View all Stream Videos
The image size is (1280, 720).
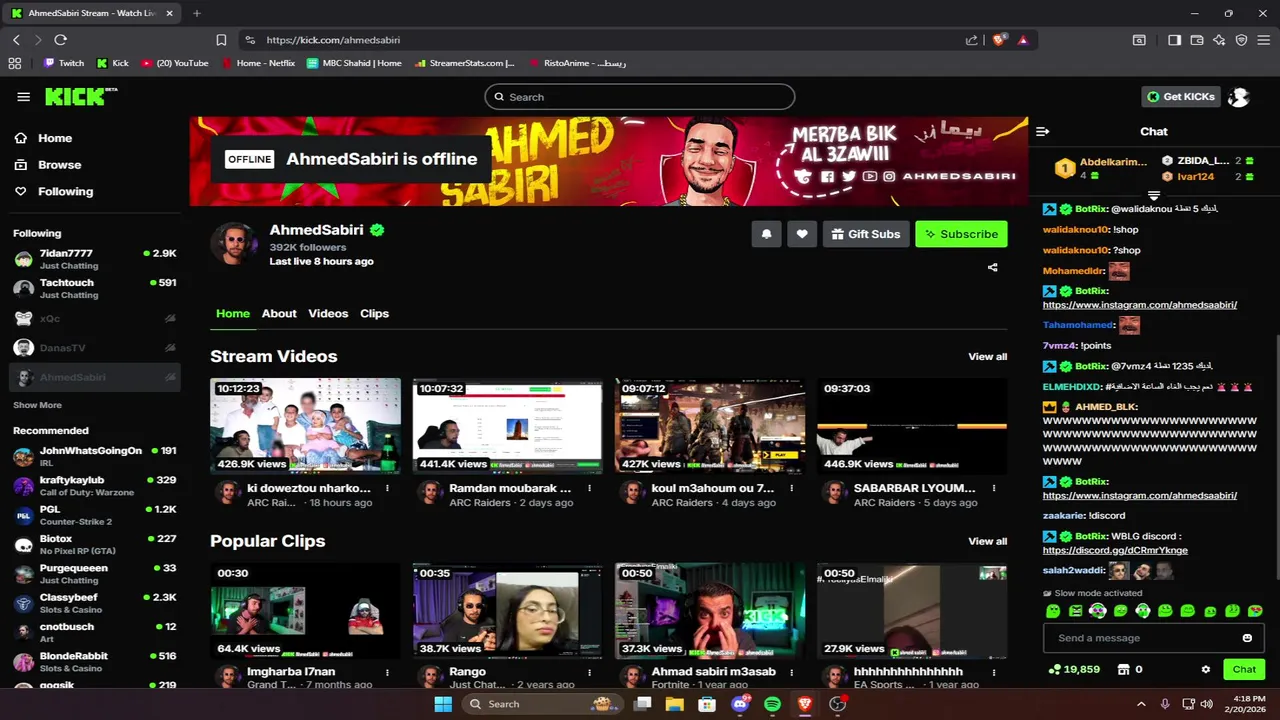click(x=987, y=357)
